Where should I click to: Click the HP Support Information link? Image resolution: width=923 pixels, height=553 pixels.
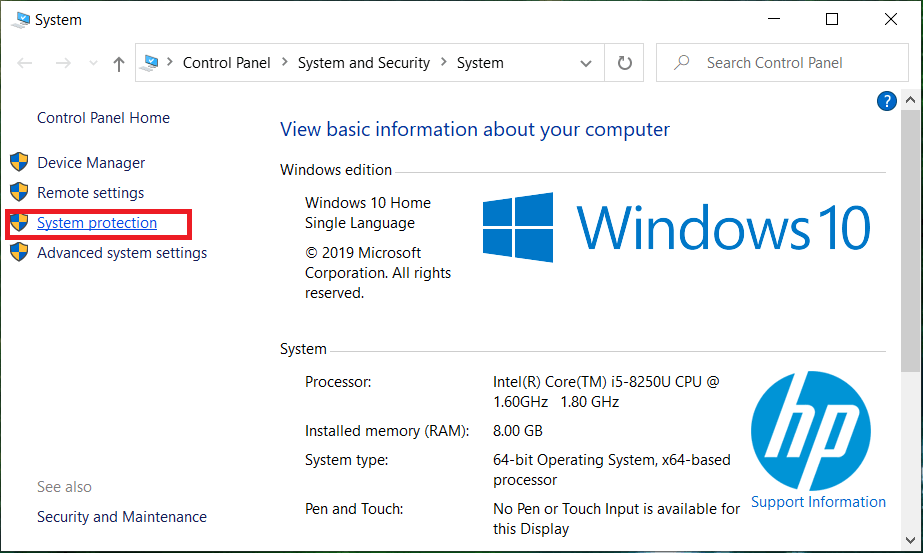tap(818, 502)
